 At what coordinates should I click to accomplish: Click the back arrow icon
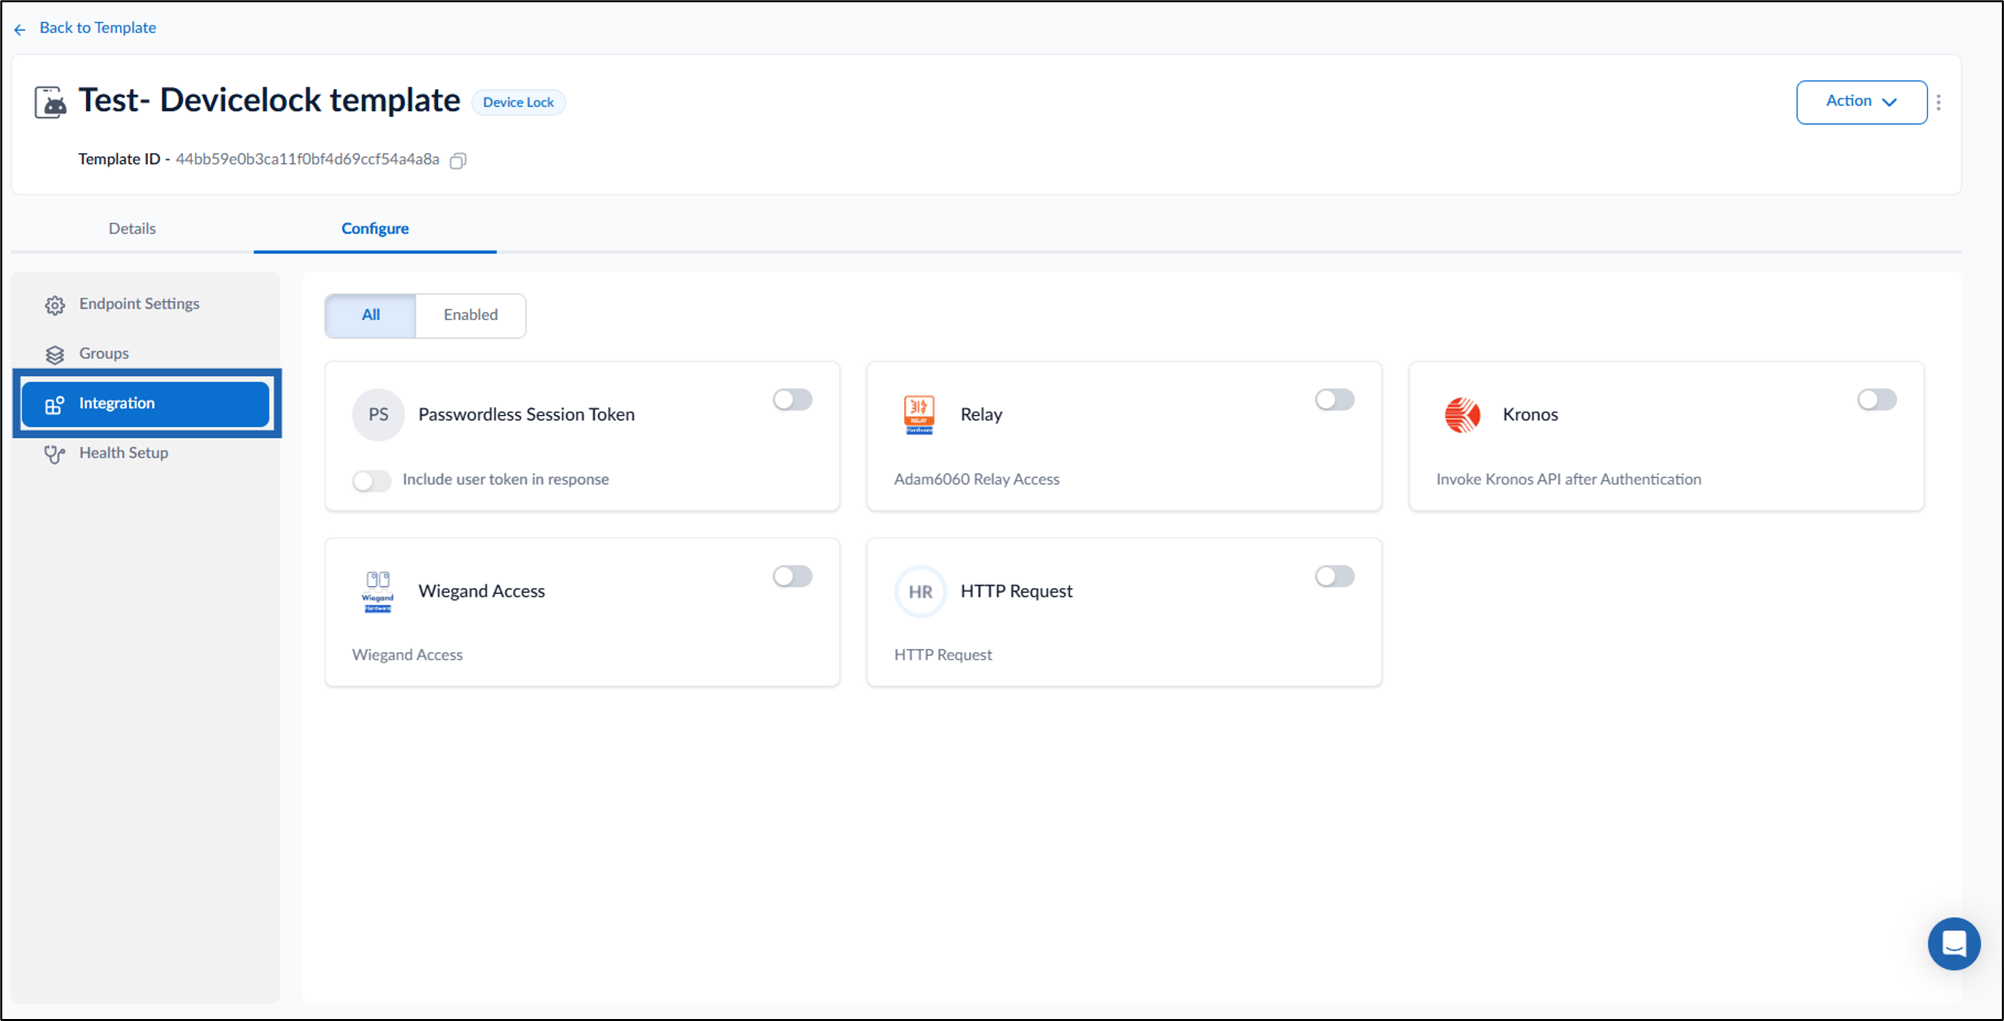(20, 29)
